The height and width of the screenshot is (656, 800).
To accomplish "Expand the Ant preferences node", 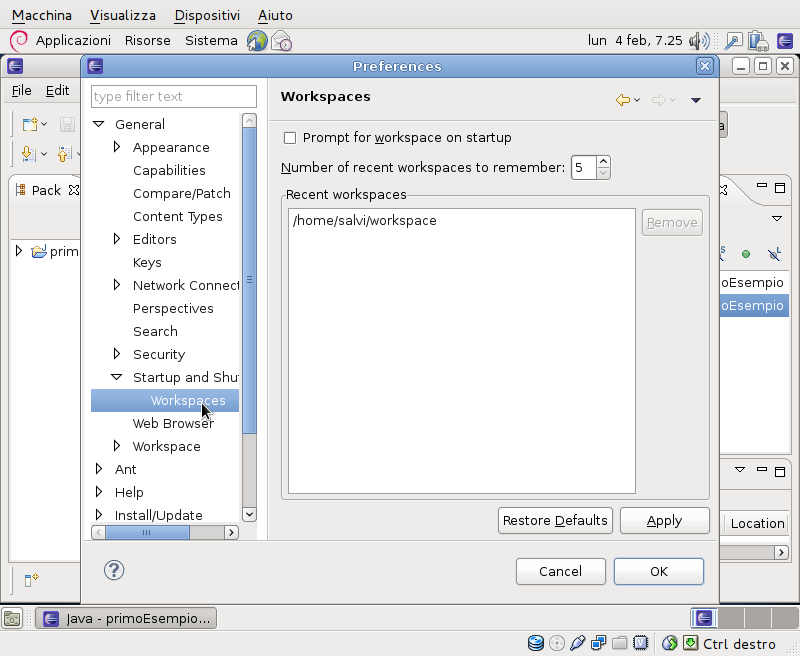I will click(x=99, y=469).
